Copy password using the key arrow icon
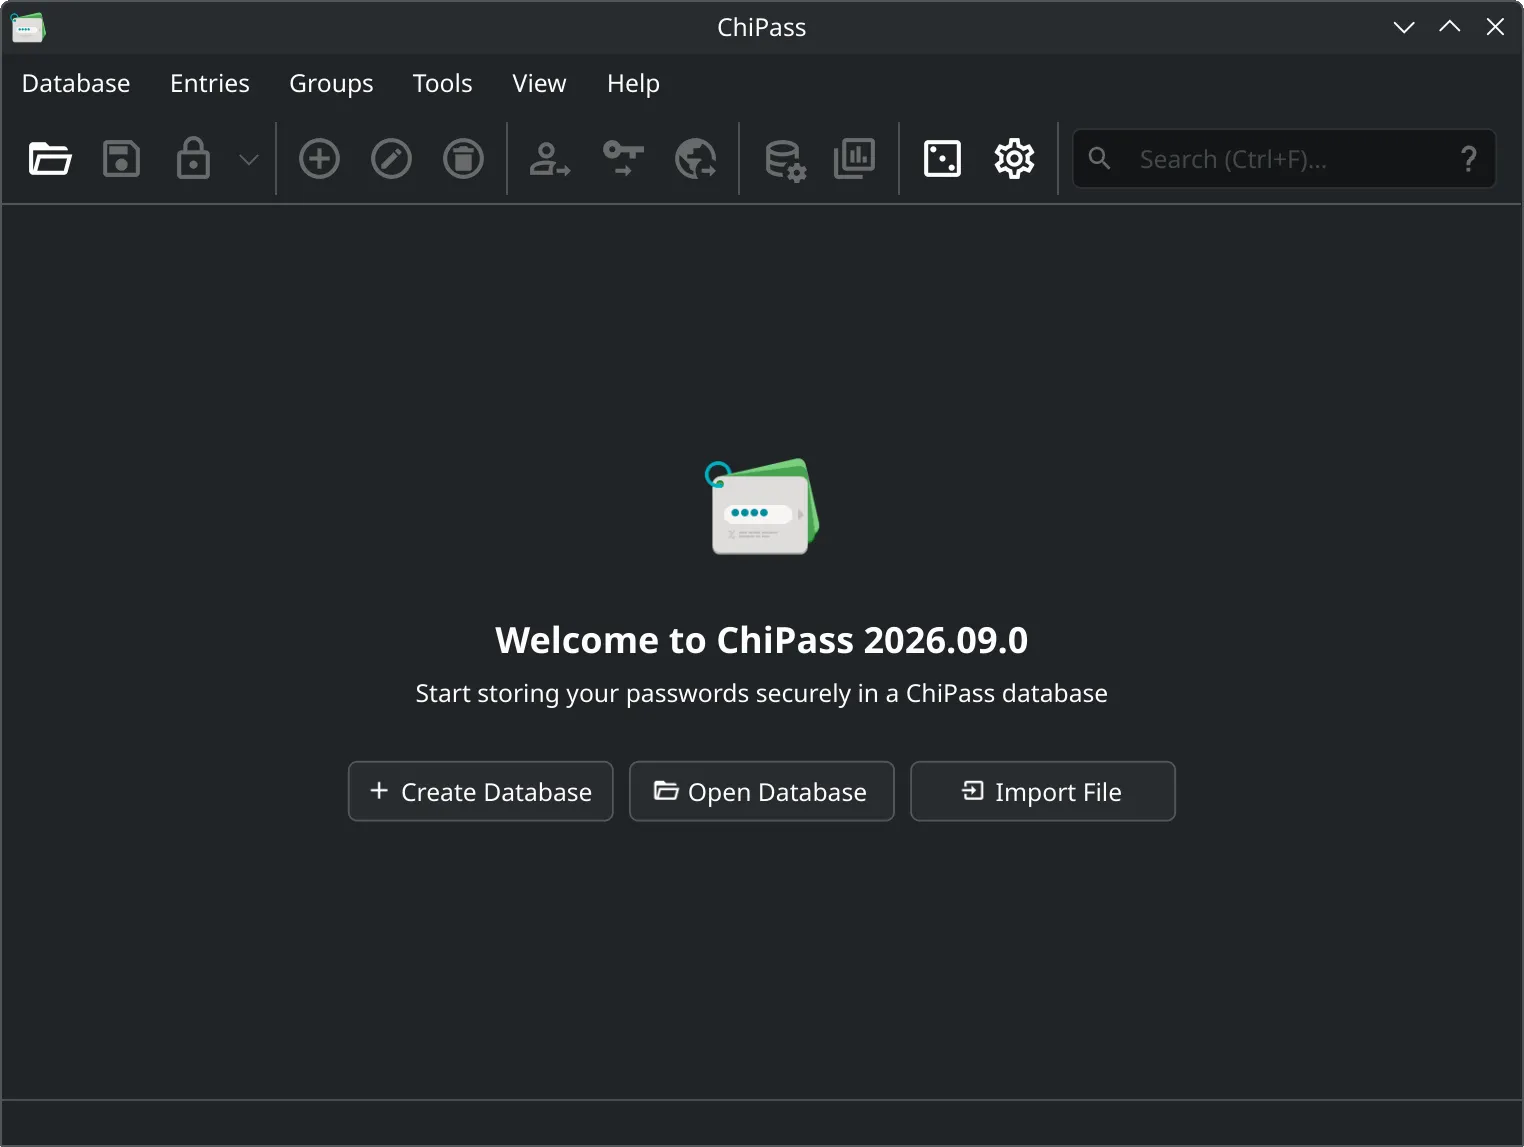The image size is (1524, 1147). coord(623,159)
